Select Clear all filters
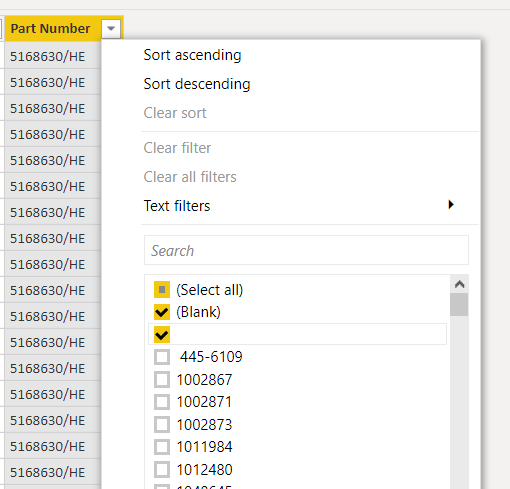Image resolution: width=510 pixels, height=489 pixels. pos(190,177)
